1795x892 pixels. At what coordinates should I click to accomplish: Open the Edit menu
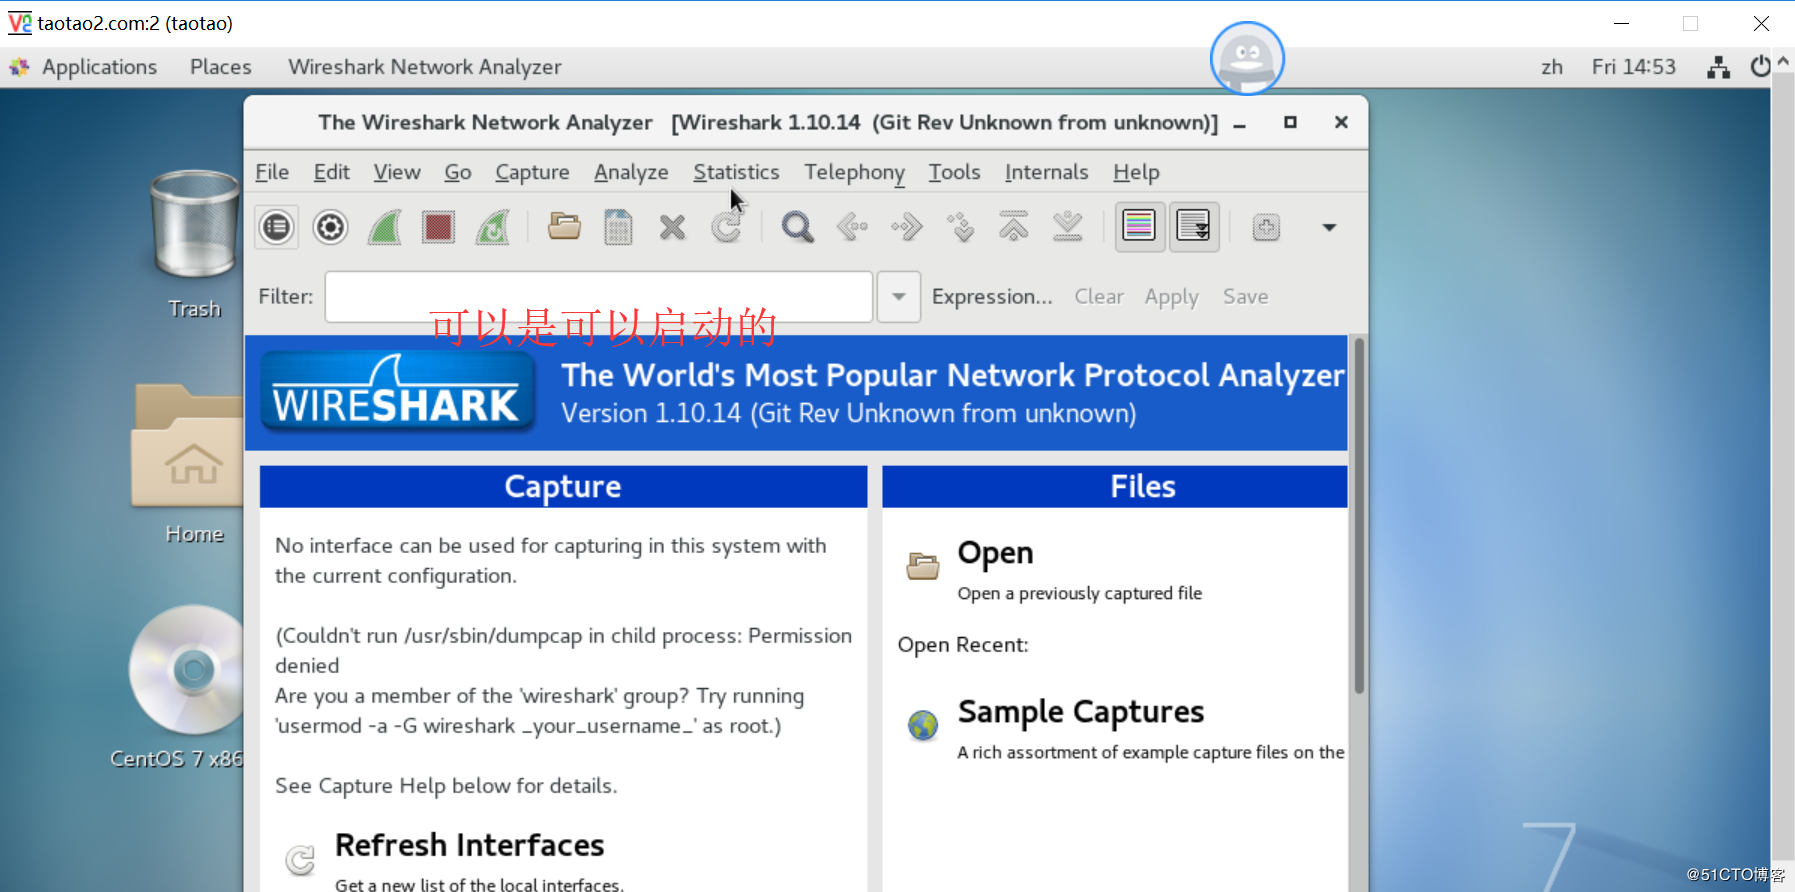tap(332, 172)
